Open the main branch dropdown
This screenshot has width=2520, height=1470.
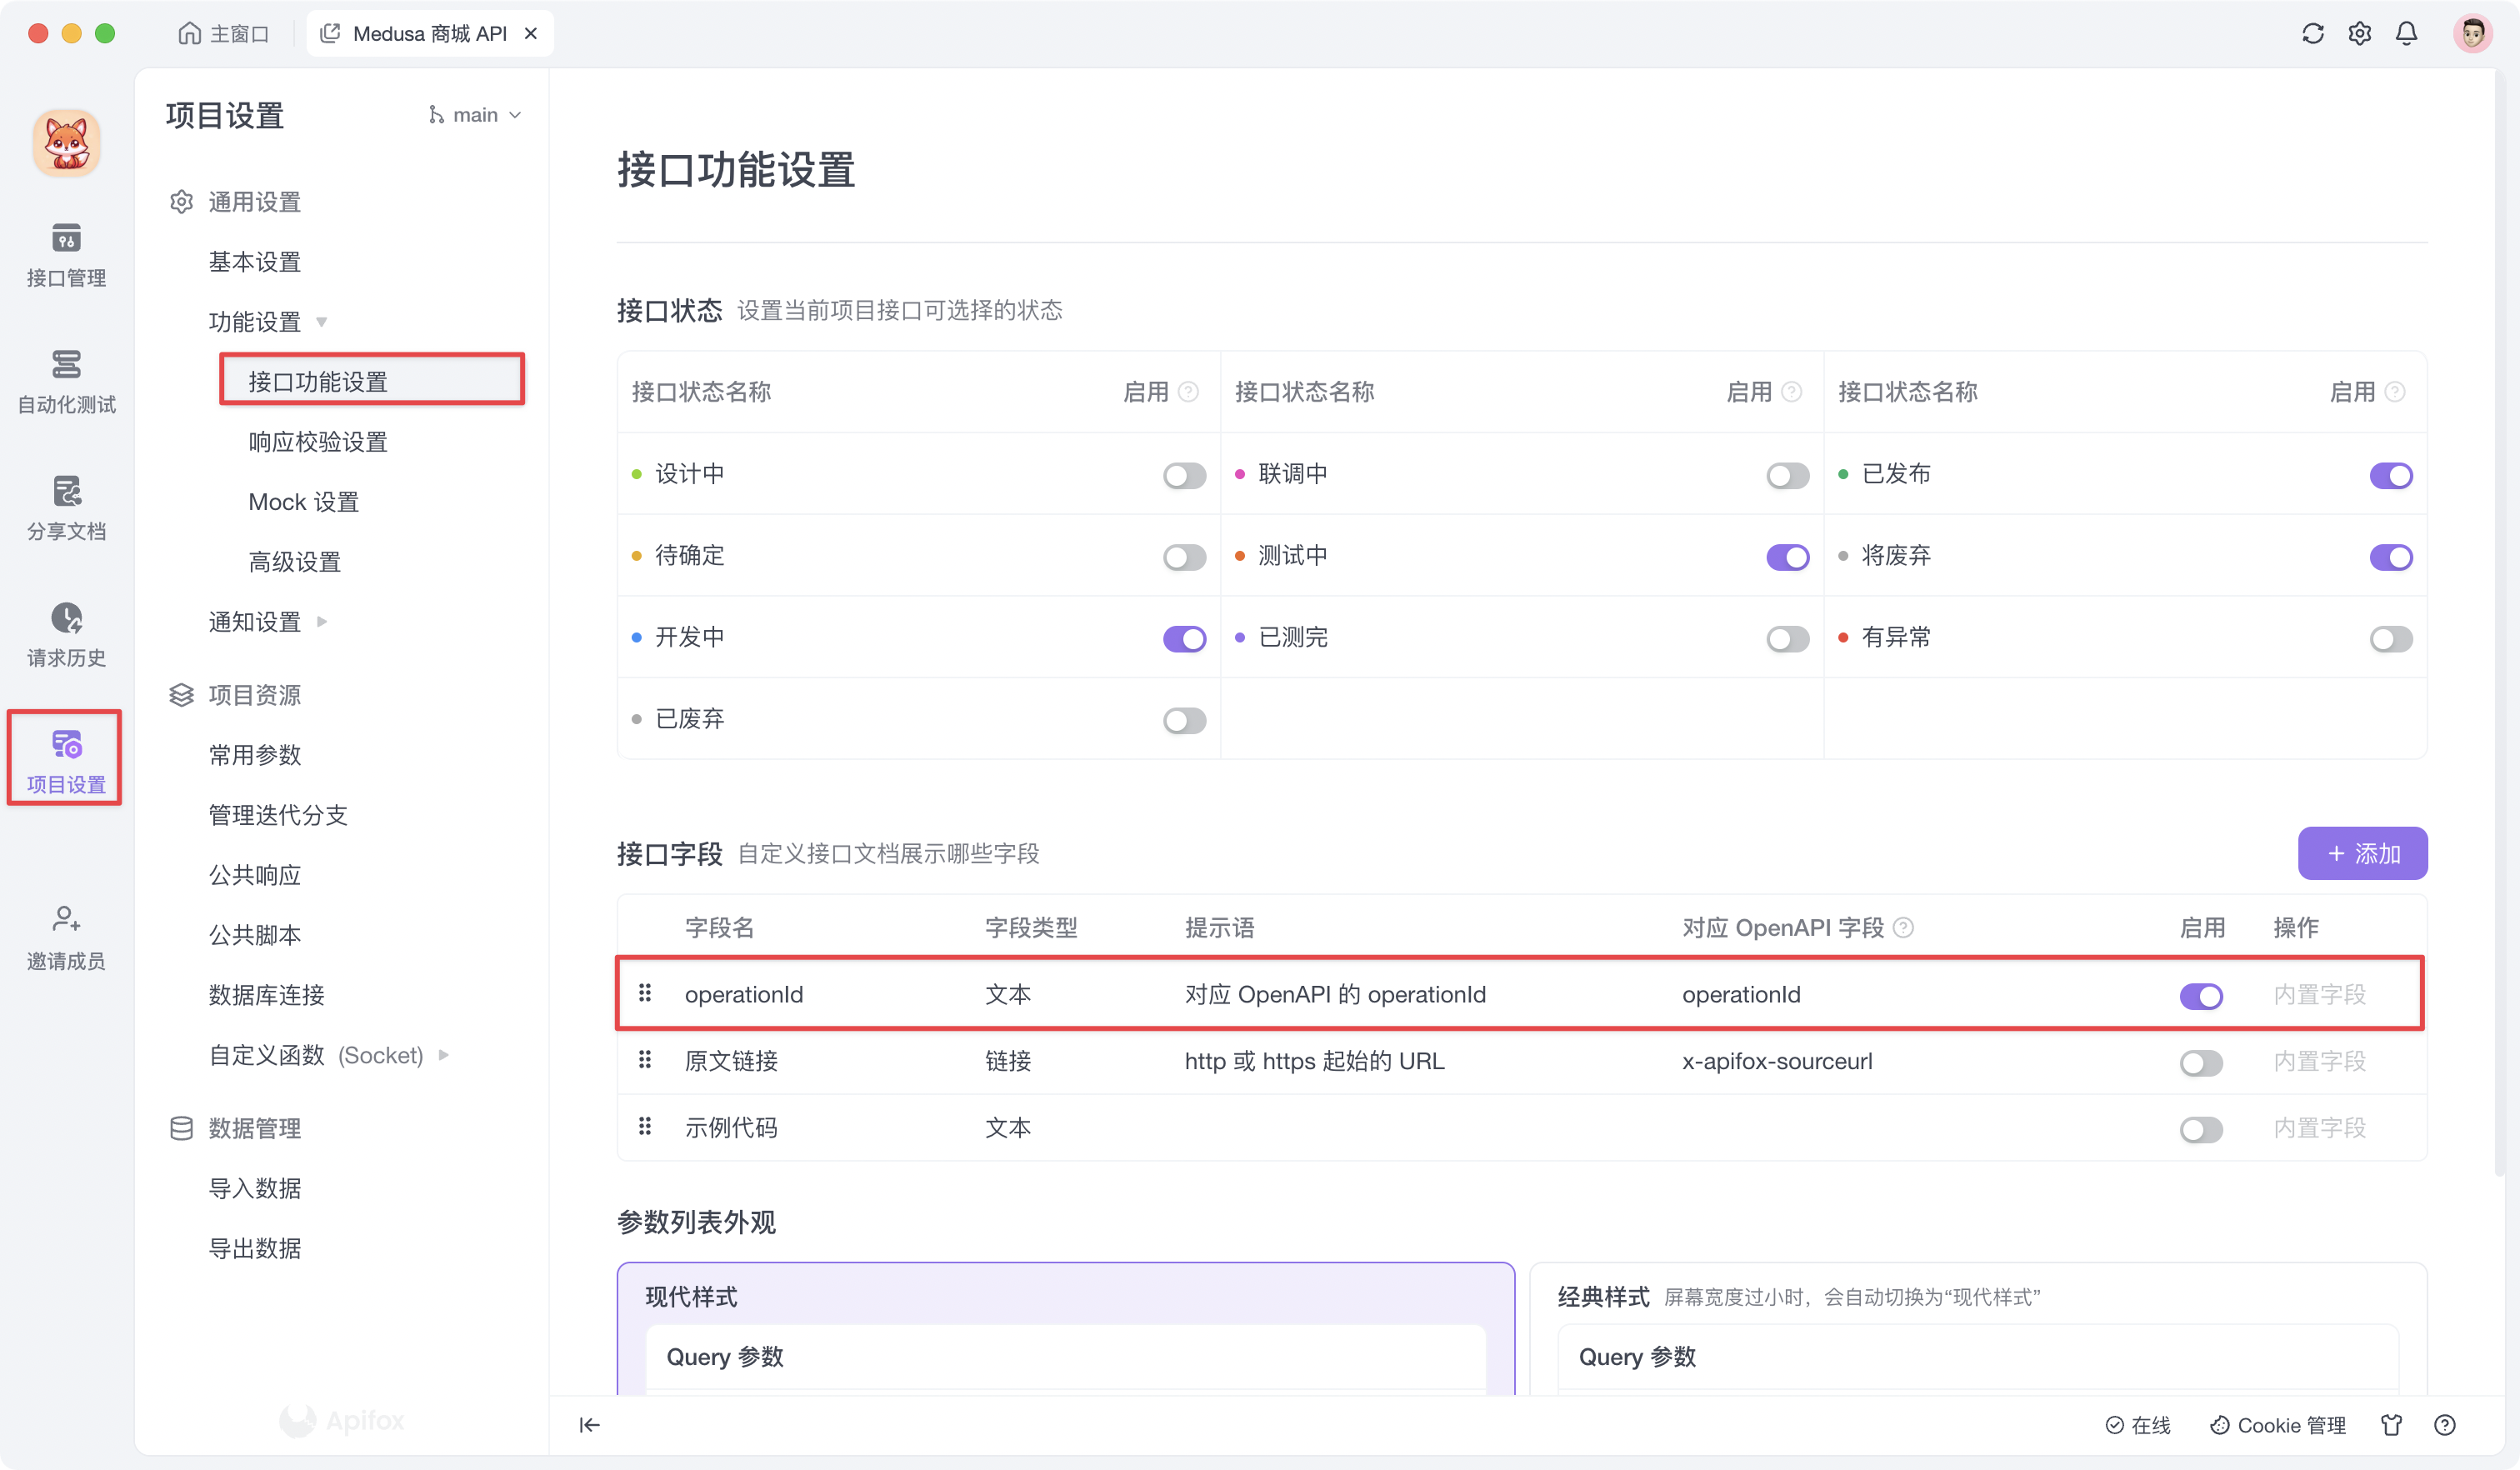[x=475, y=114]
